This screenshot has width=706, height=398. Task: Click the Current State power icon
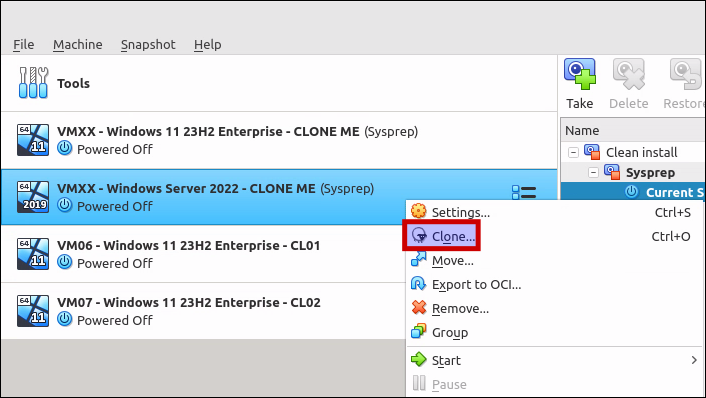tap(632, 192)
